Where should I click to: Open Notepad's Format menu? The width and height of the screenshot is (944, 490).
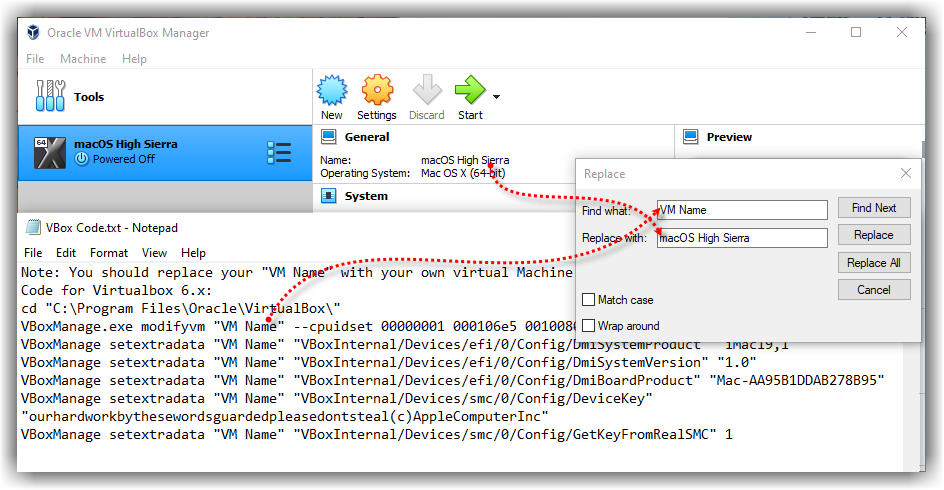click(x=109, y=253)
